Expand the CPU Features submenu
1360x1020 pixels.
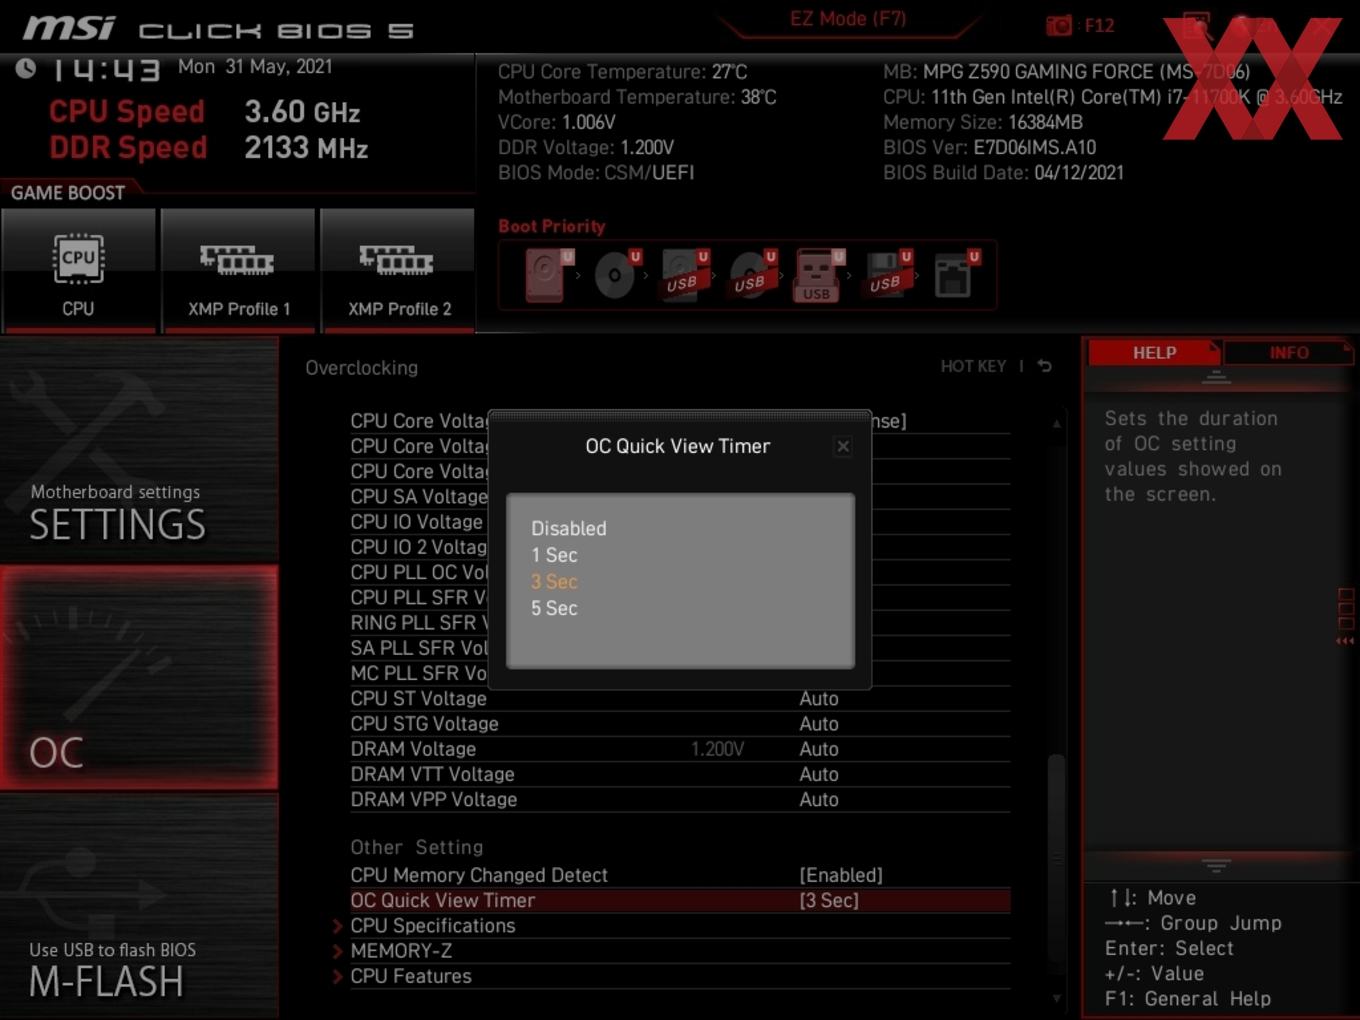click(411, 976)
